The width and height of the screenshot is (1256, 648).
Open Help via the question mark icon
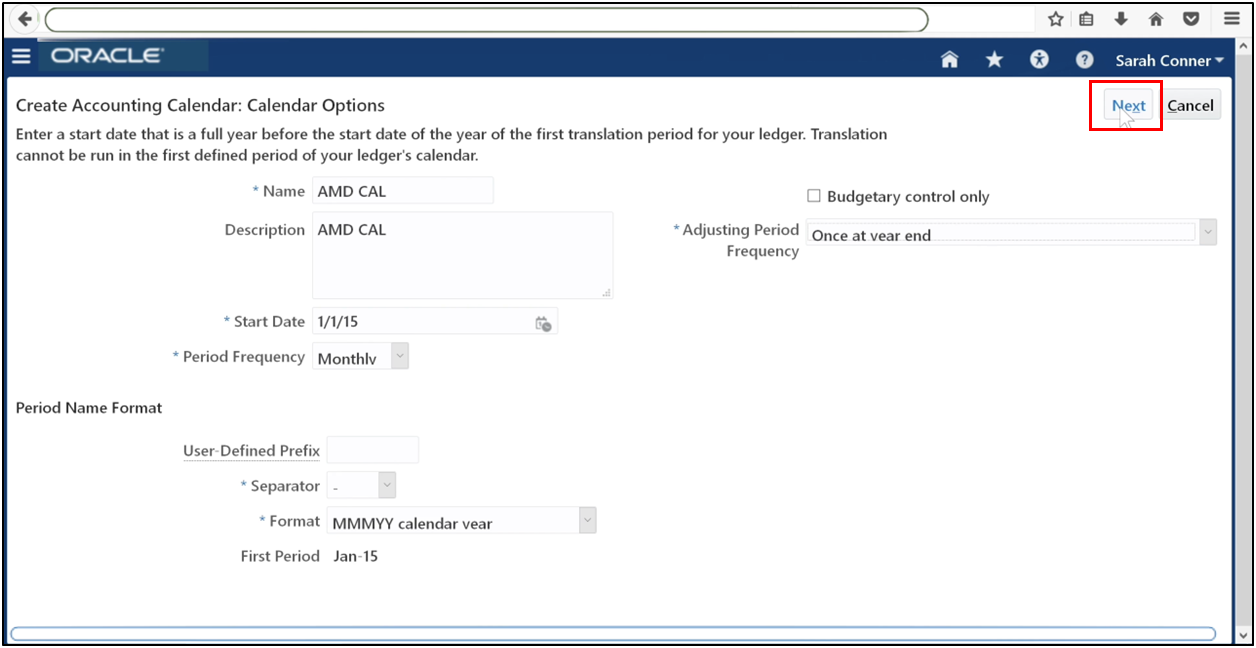click(1083, 60)
